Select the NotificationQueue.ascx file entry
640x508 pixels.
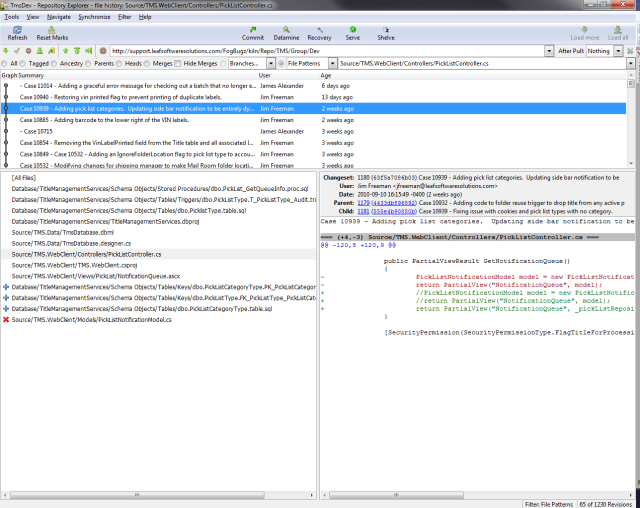(x=96, y=276)
